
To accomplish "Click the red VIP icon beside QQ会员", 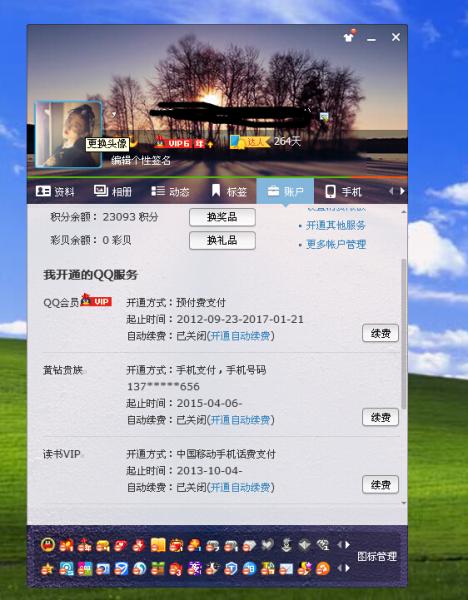I will point(96,301).
